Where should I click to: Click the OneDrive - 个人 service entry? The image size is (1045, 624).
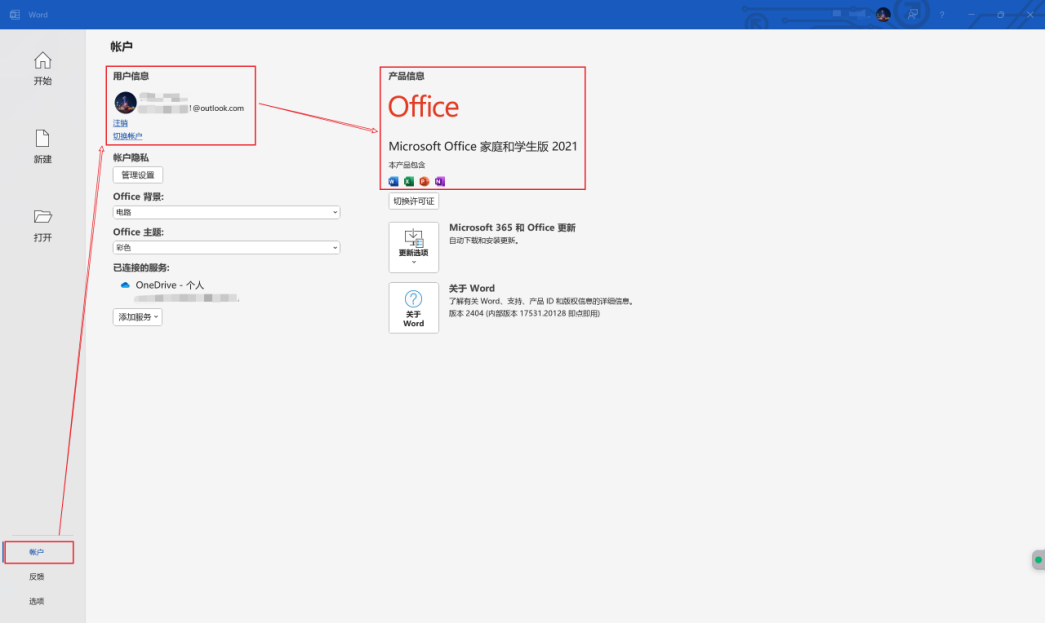click(x=170, y=285)
